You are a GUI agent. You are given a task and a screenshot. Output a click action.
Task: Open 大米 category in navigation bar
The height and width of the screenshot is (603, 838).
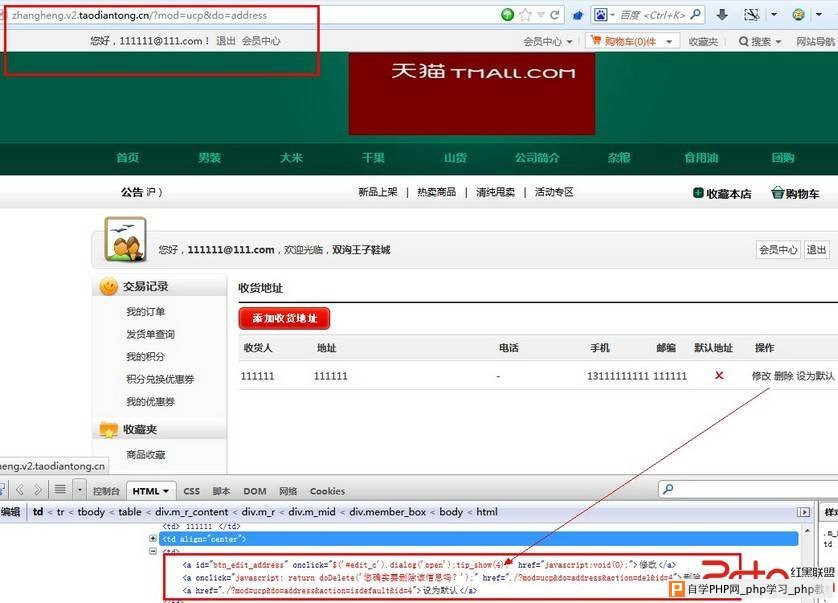point(291,158)
